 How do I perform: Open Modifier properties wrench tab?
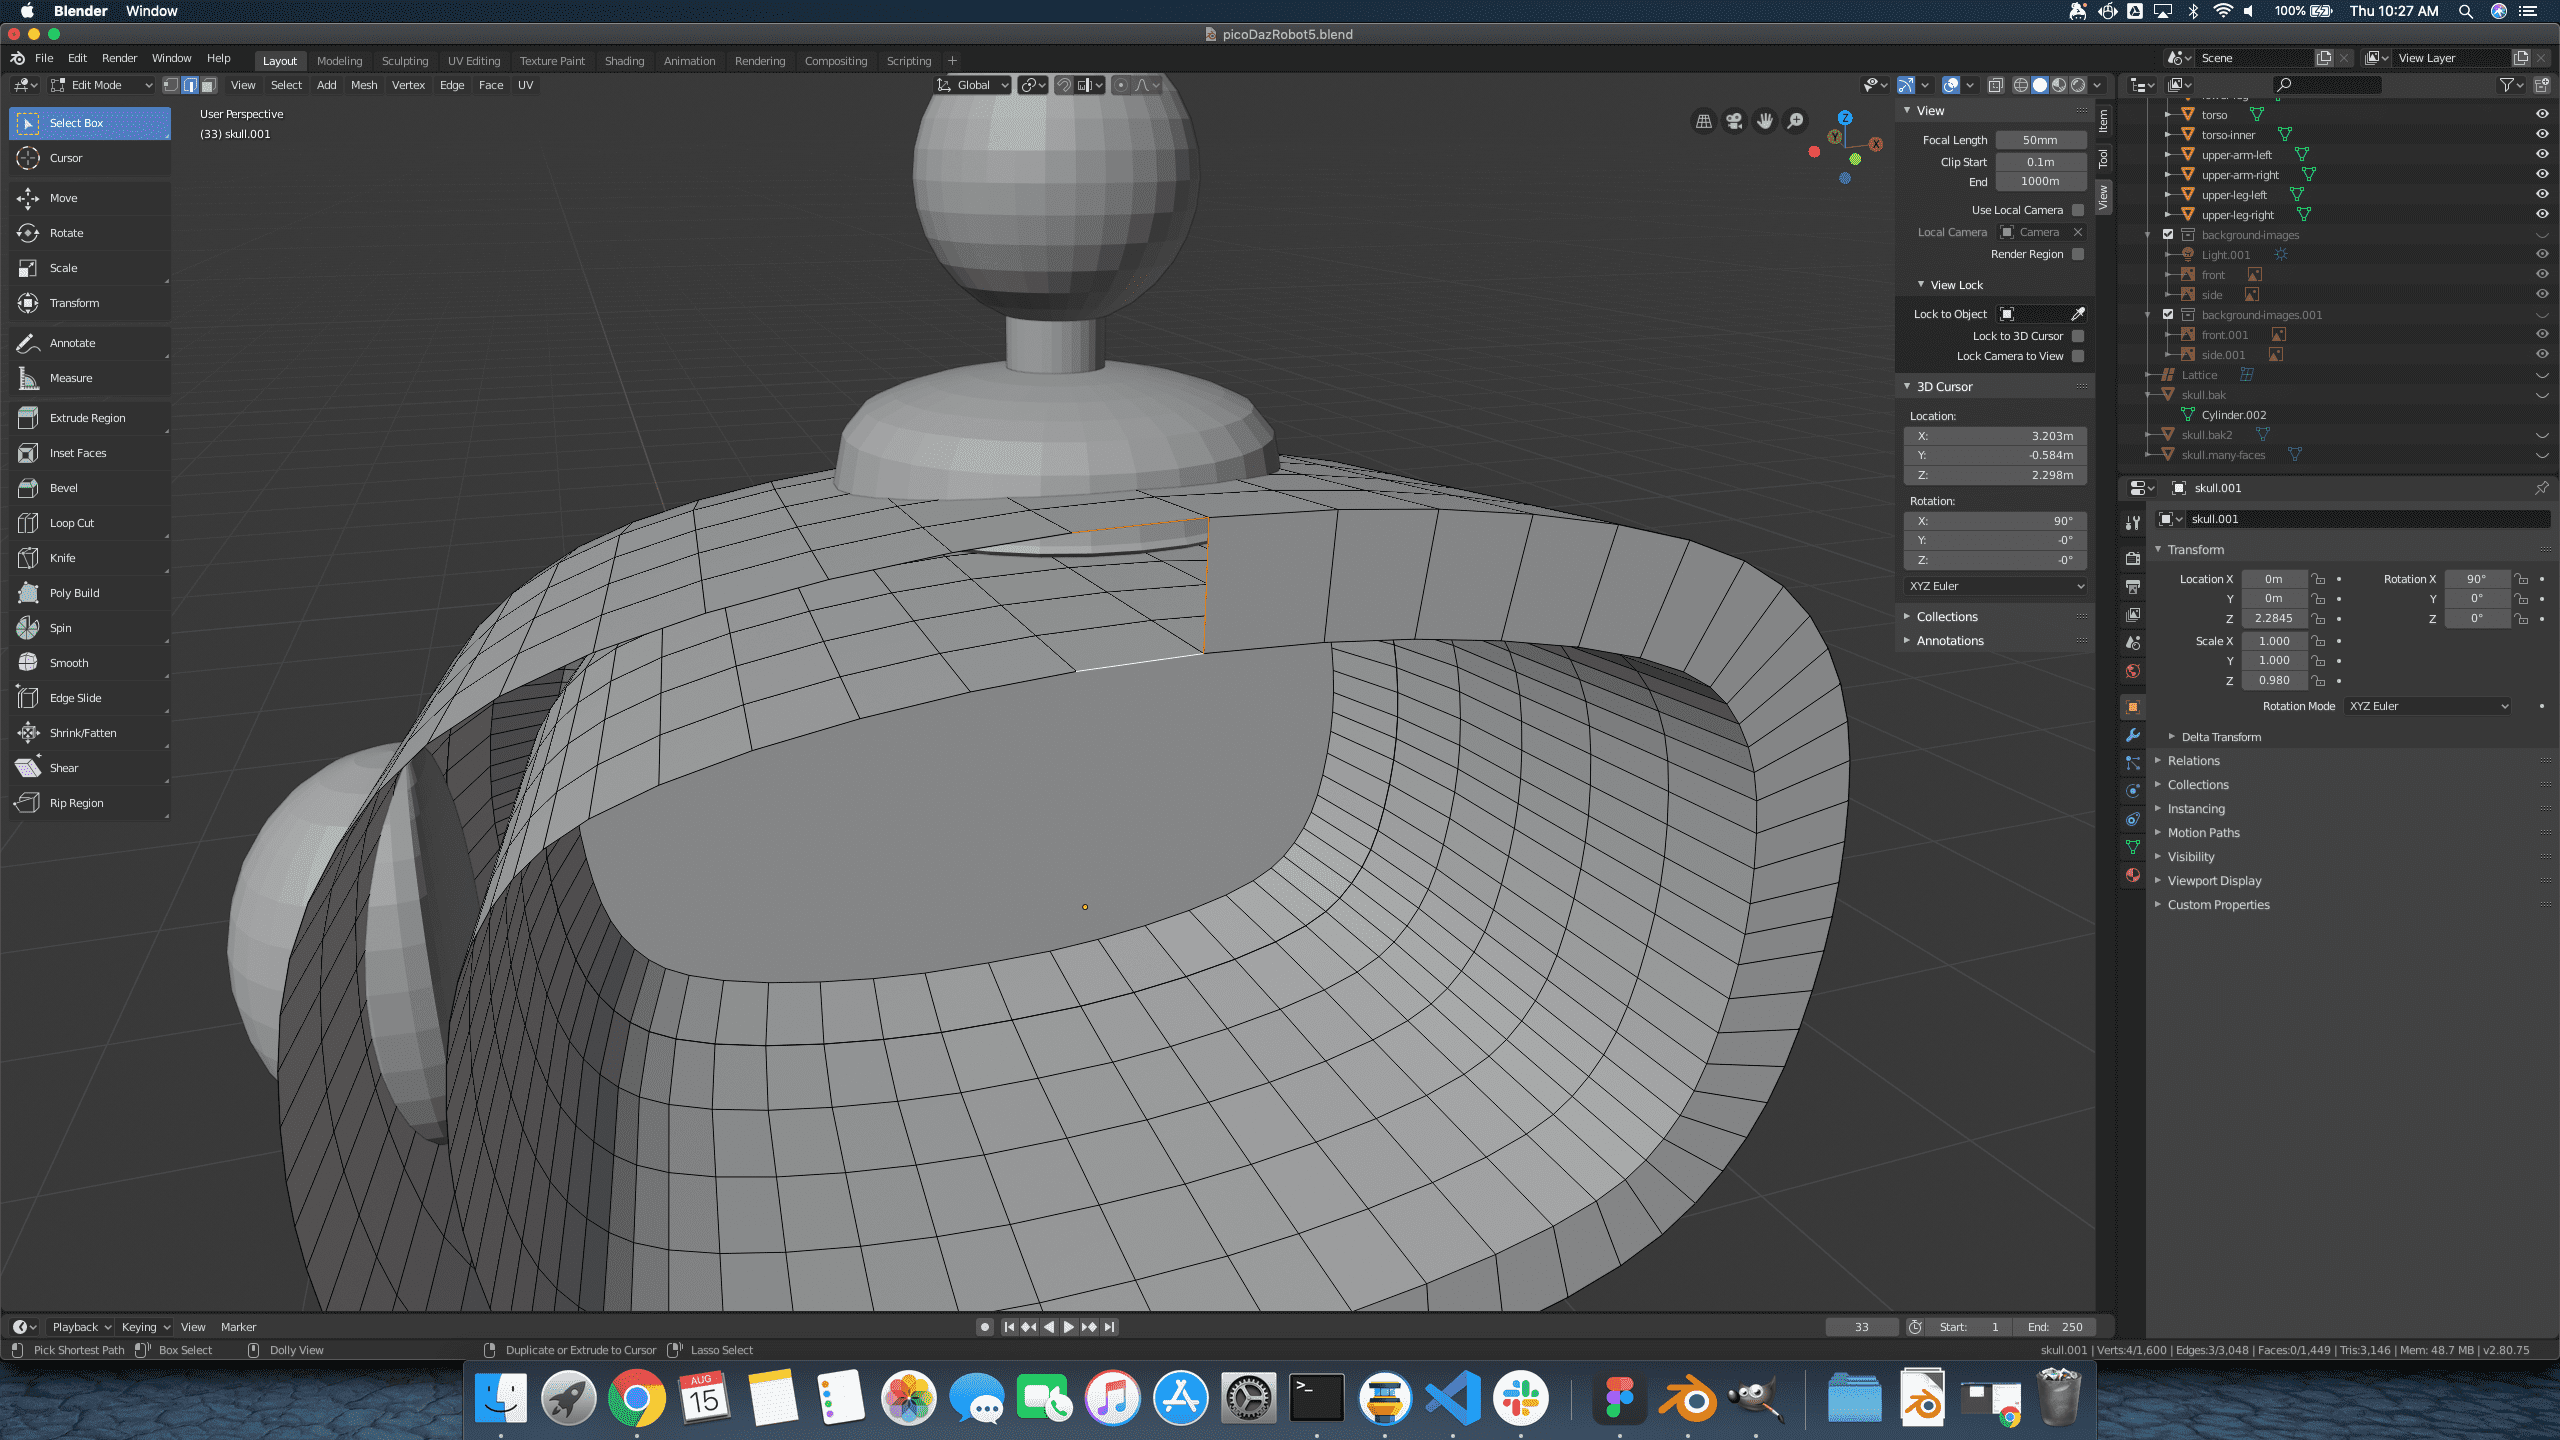(2132, 735)
